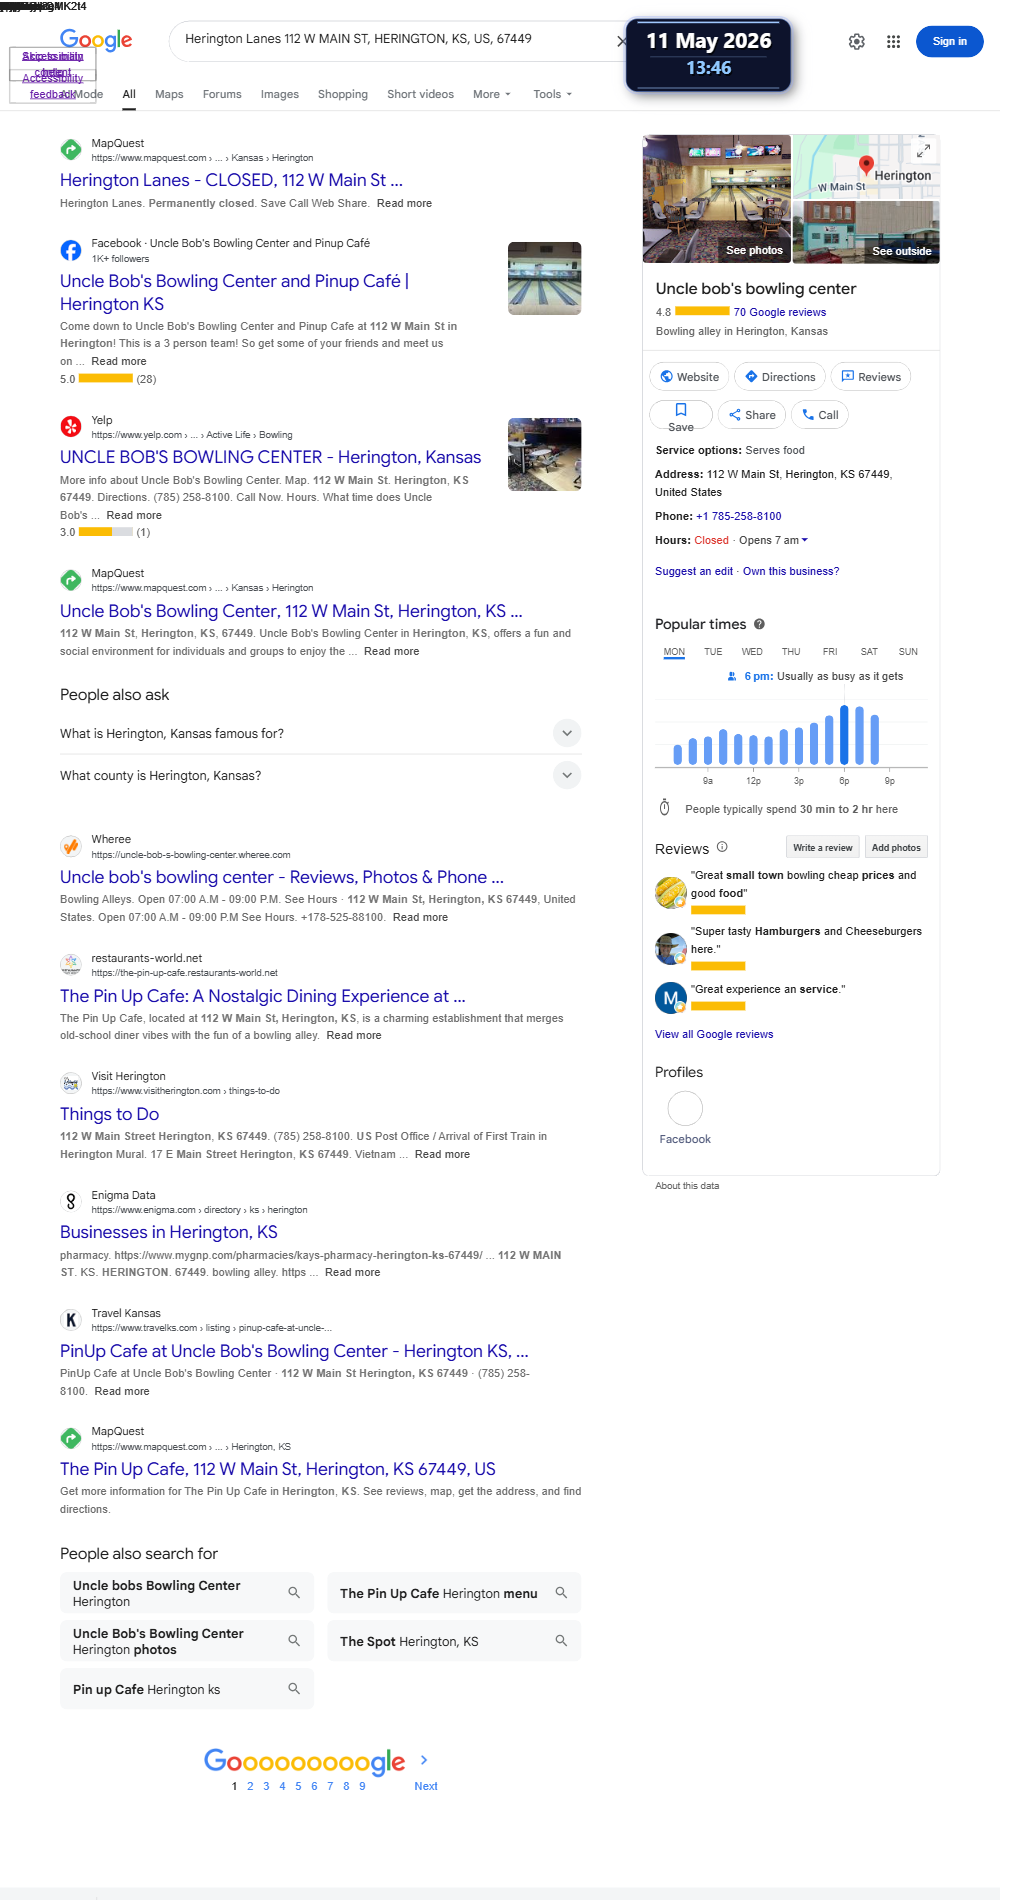Screen dimensions: 1012x1900
Task: Clear the search box with the X icon
Action: (622, 42)
